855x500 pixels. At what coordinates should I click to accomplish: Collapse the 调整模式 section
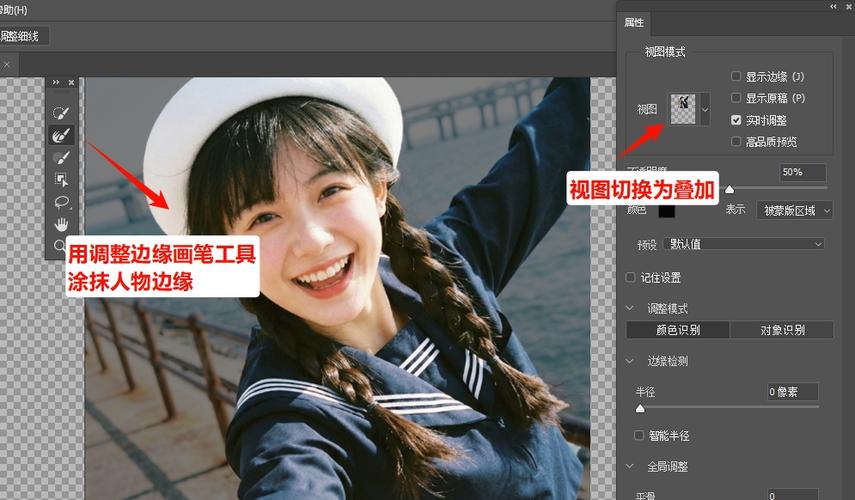point(630,309)
